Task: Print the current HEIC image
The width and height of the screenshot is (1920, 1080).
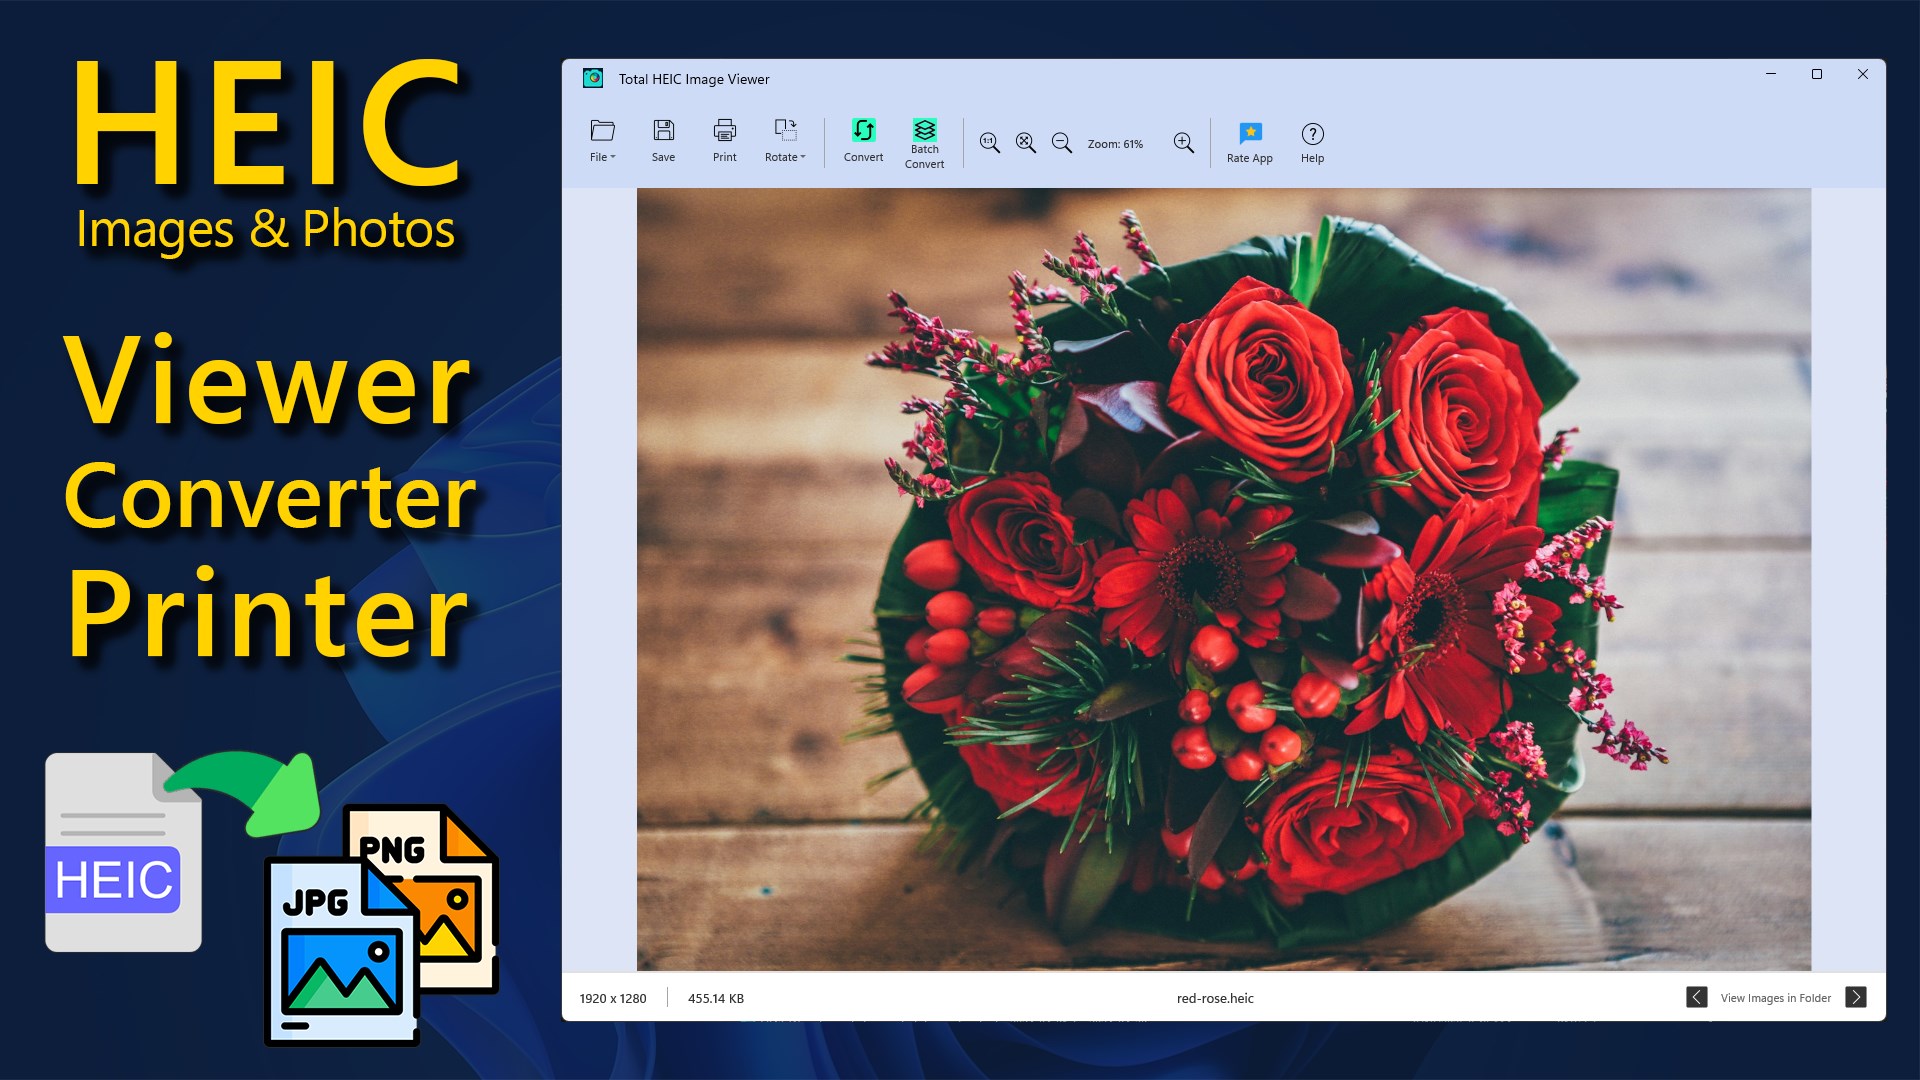Action: (x=724, y=140)
